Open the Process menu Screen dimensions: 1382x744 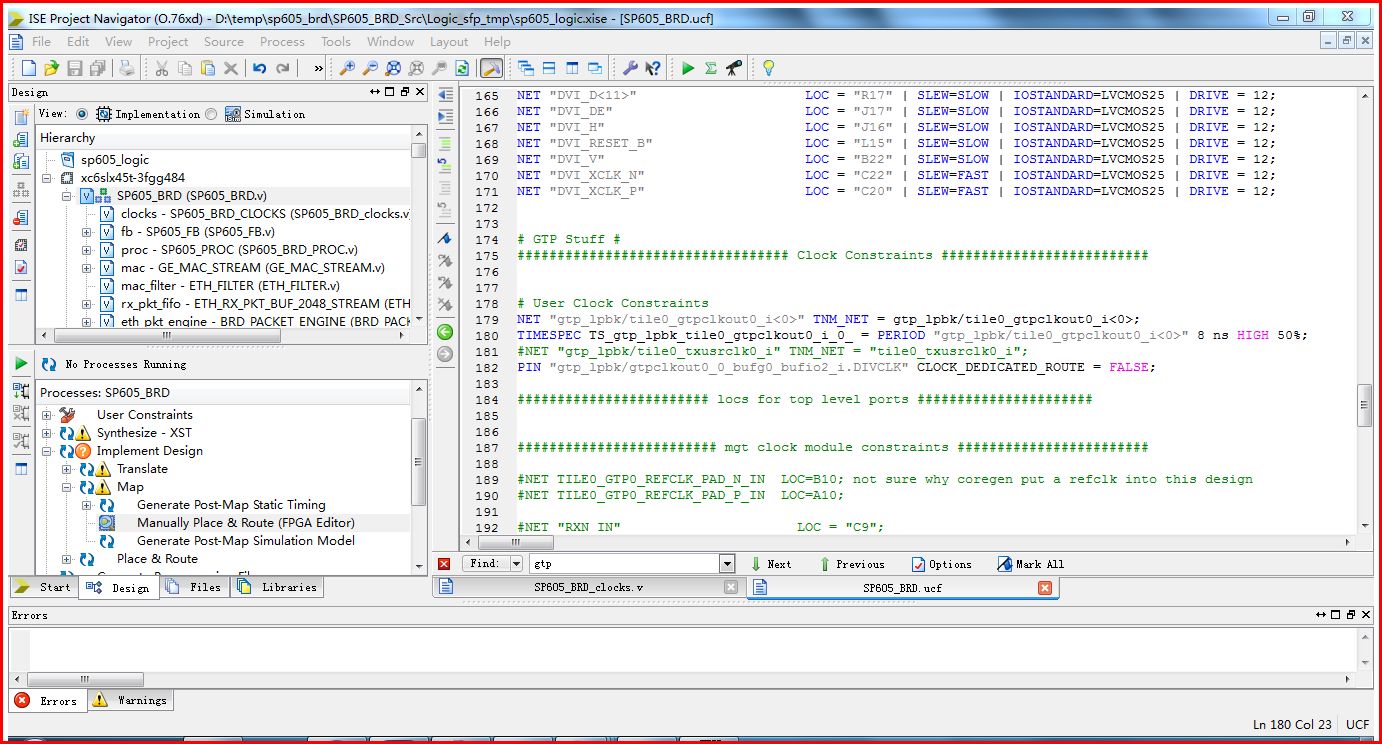coord(282,42)
